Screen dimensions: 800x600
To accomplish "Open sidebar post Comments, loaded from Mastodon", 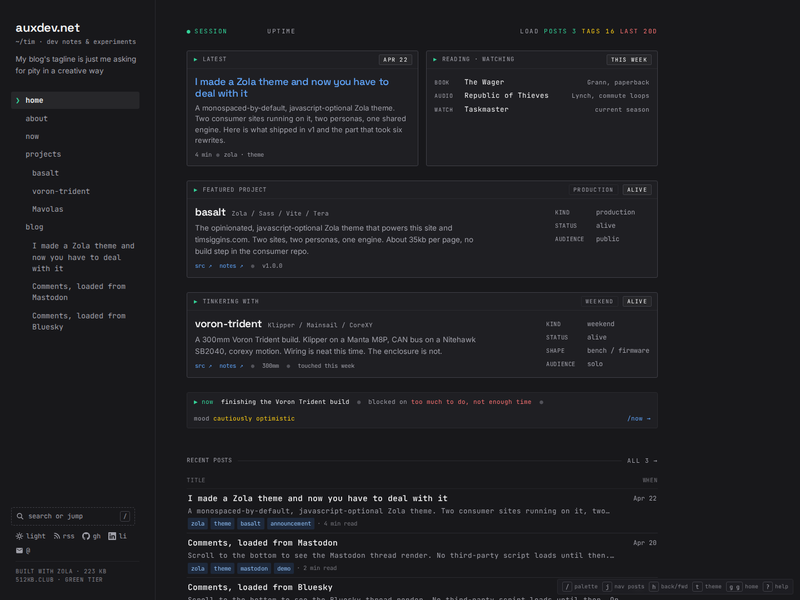I will click(x=79, y=292).
